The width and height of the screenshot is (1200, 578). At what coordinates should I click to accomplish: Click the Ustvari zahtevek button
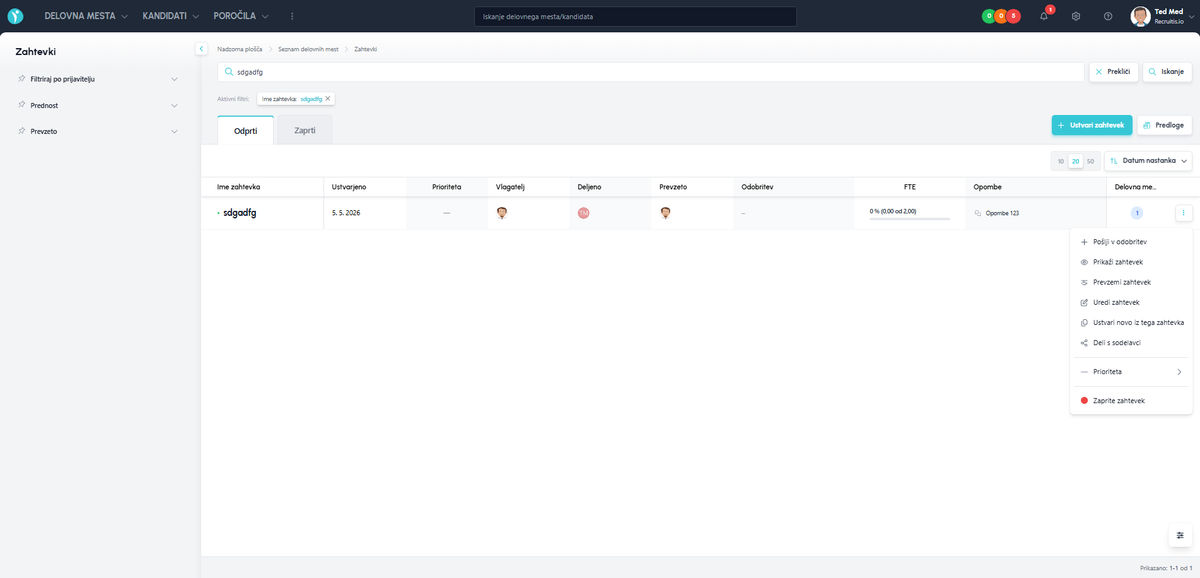1092,125
